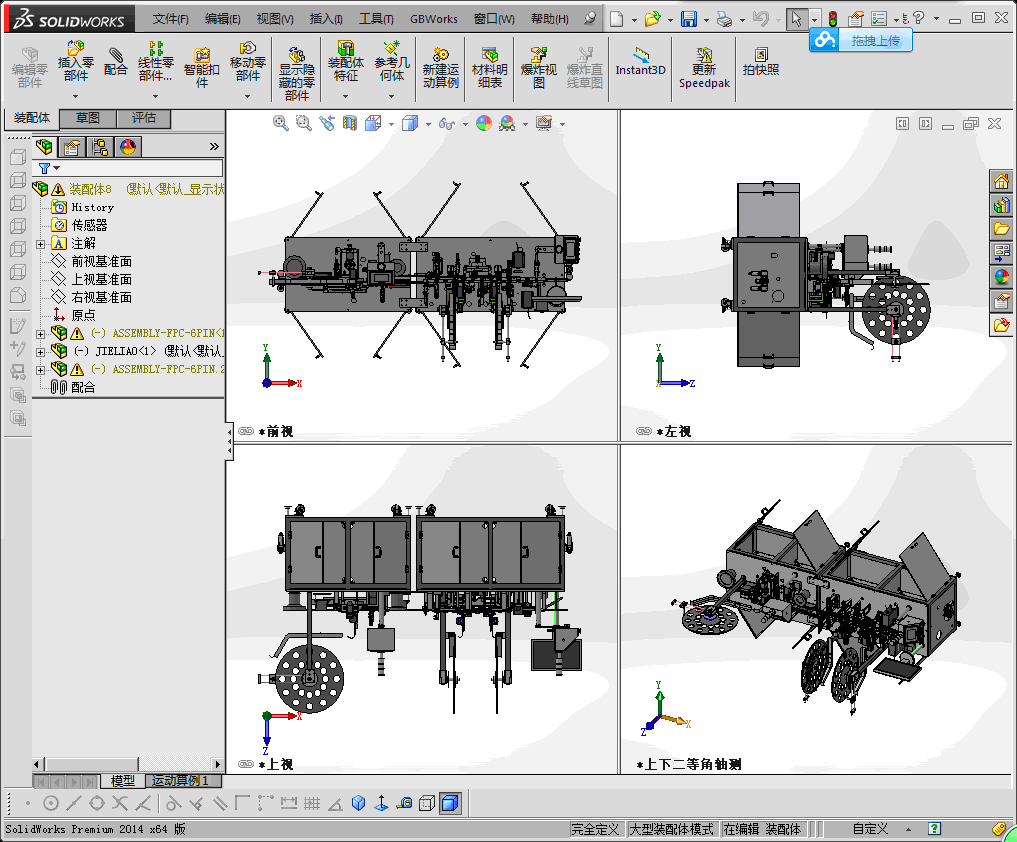The width and height of the screenshot is (1017, 842).
Task: Expand the JIELIAO<1> component node
Action: pyautogui.click(x=40, y=351)
